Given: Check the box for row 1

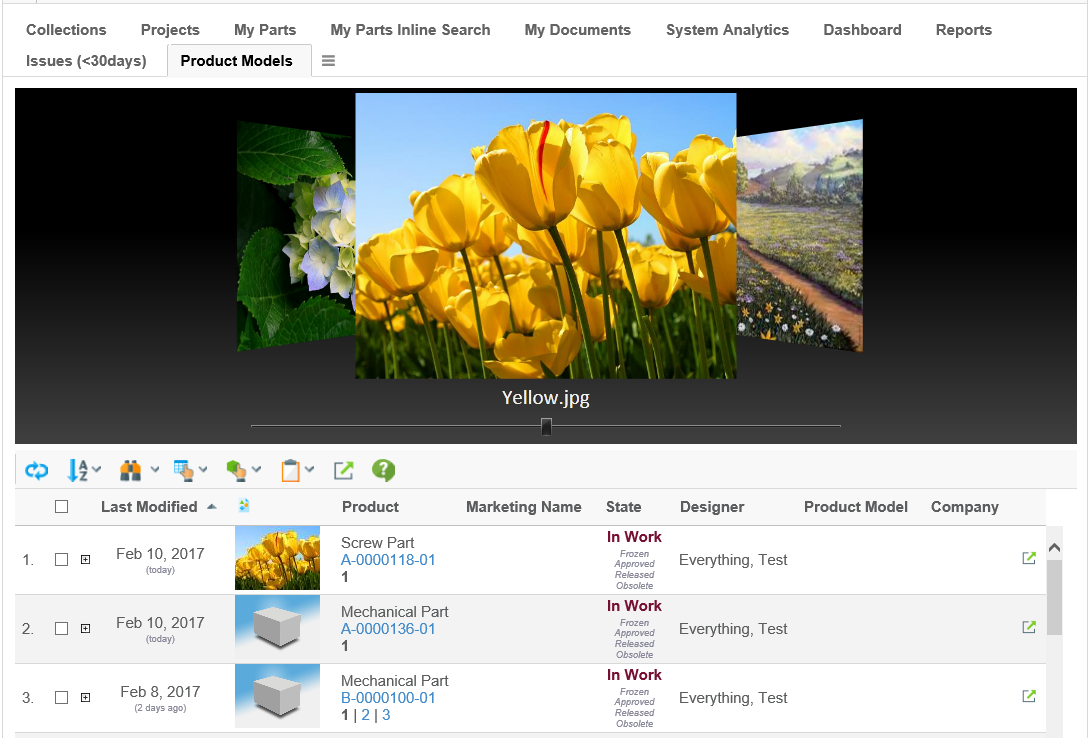Looking at the screenshot, I should coord(62,560).
